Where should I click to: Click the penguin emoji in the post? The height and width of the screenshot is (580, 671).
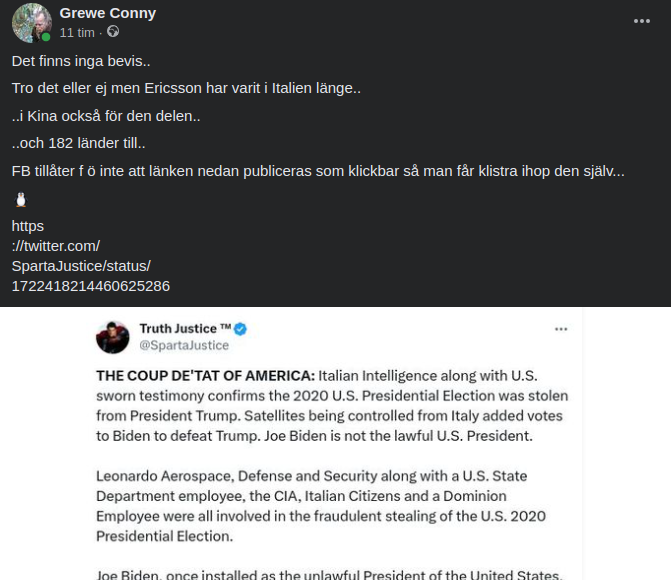click(x=20, y=199)
